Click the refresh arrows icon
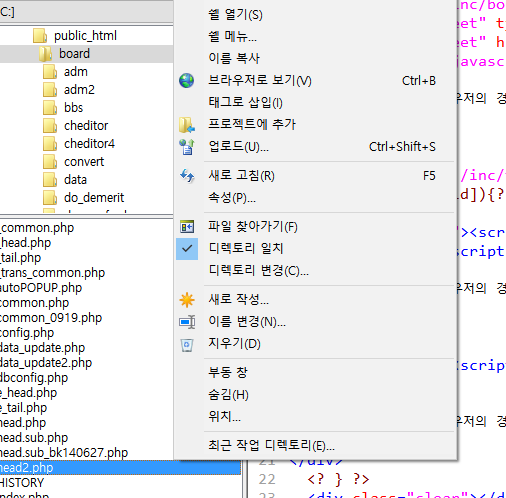 187,176
